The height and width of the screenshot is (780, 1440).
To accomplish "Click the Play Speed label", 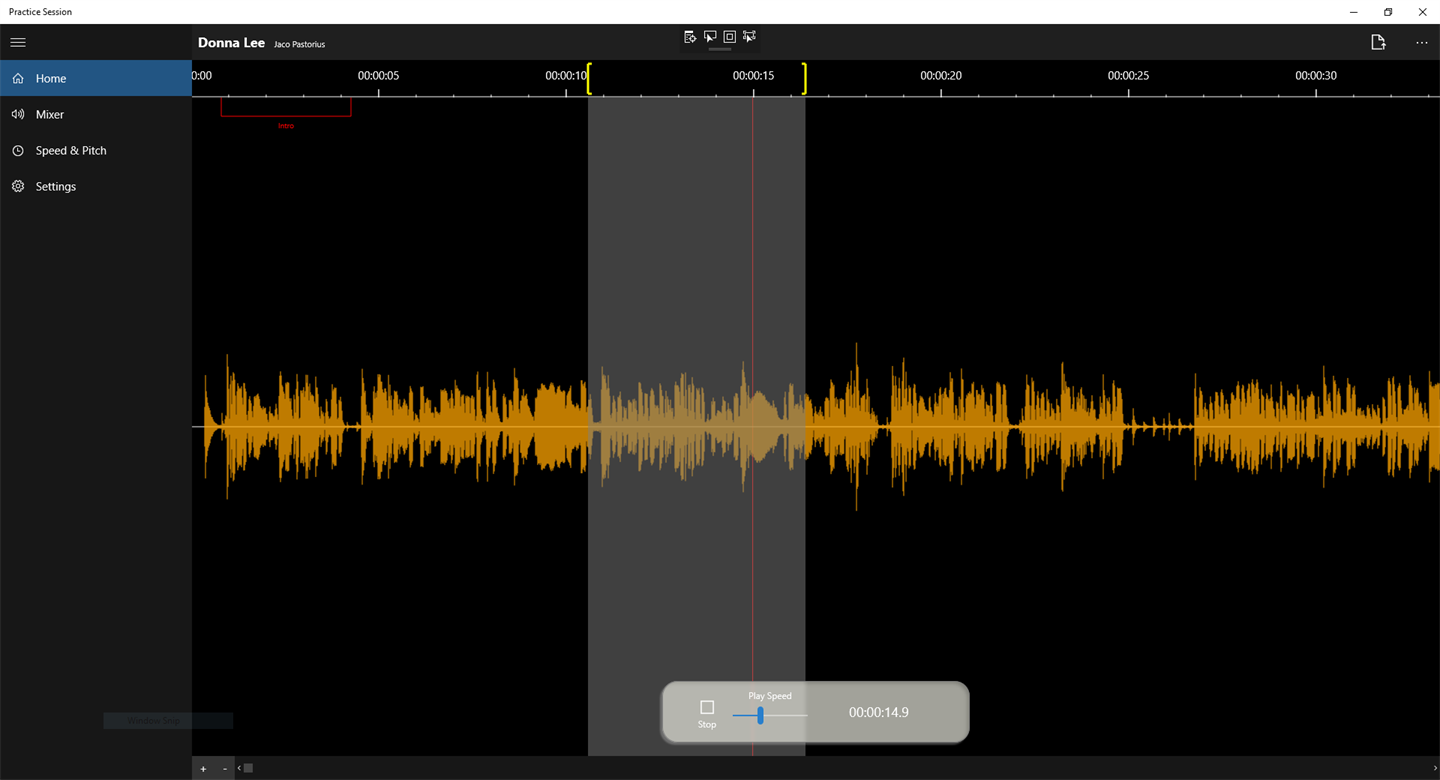I will [770, 696].
